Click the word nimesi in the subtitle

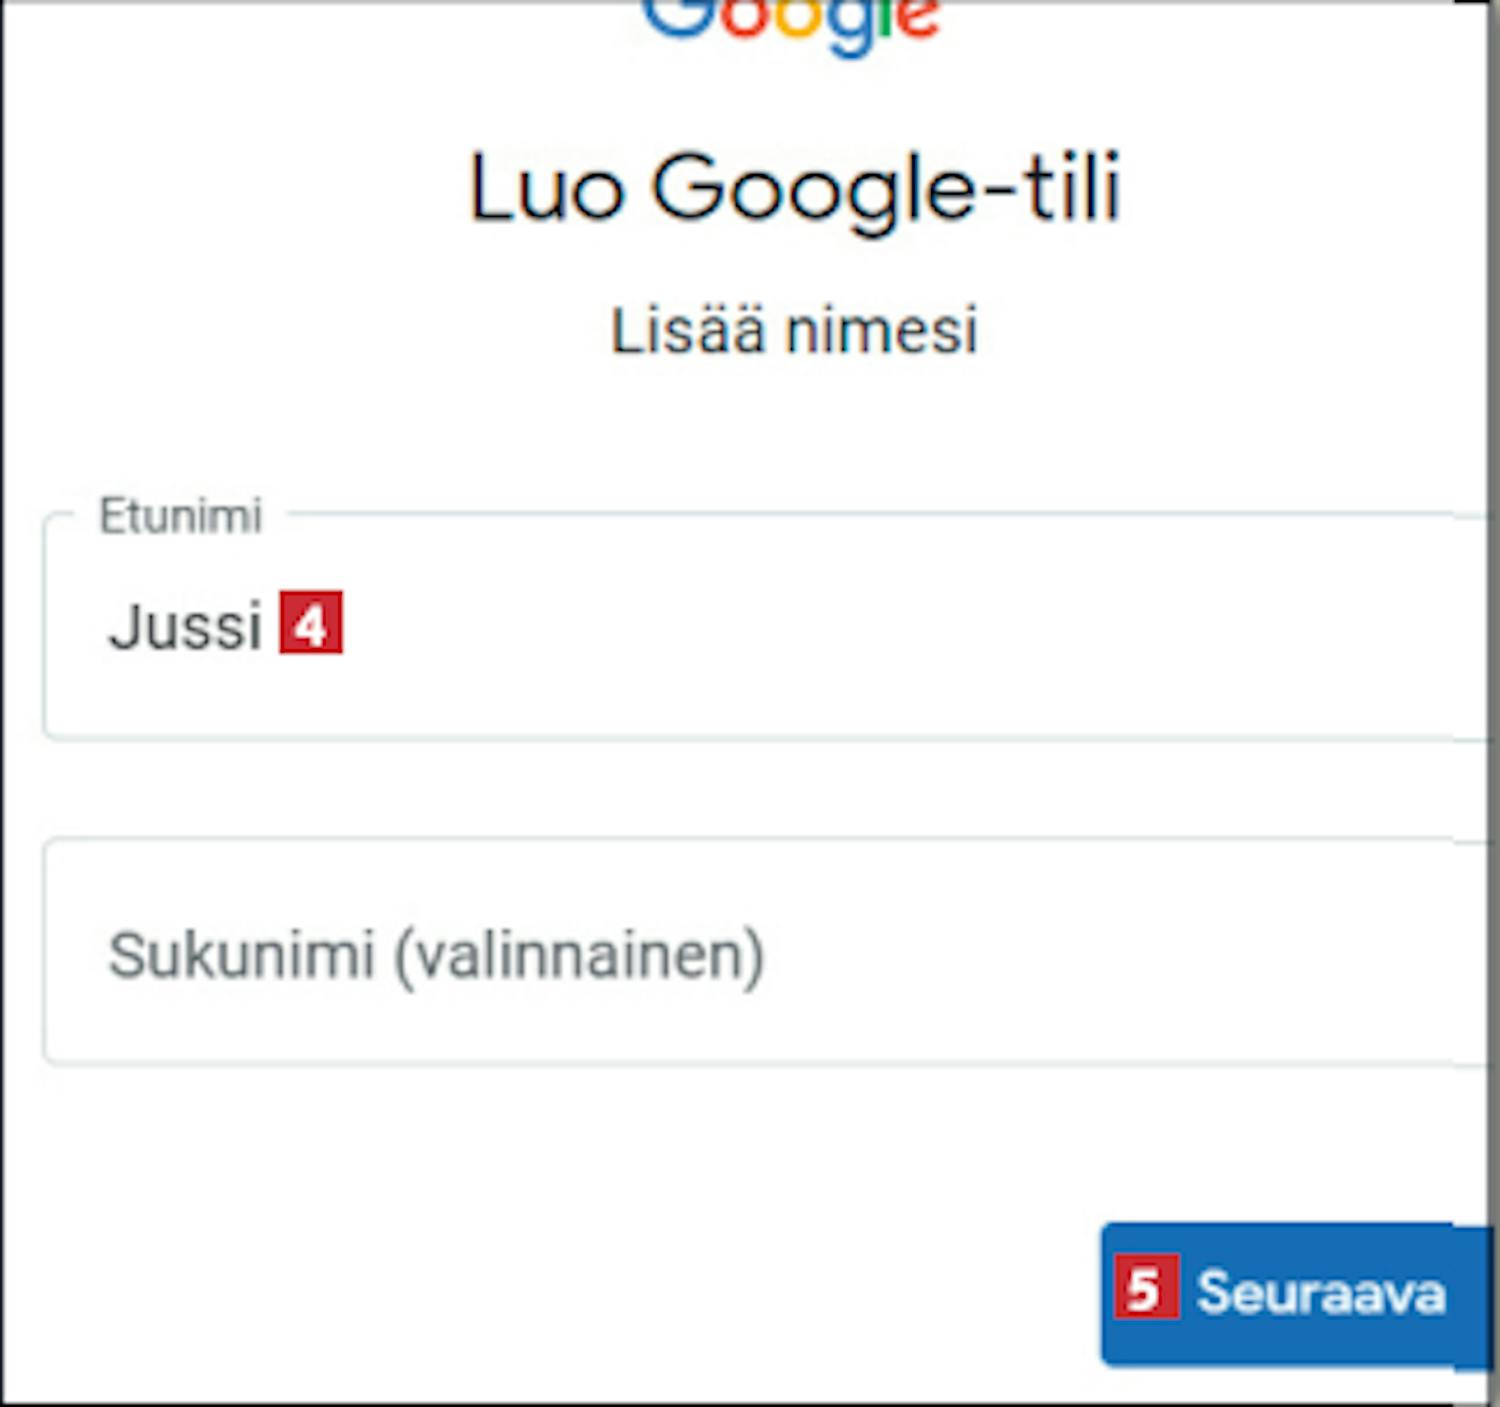tap(881, 330)
